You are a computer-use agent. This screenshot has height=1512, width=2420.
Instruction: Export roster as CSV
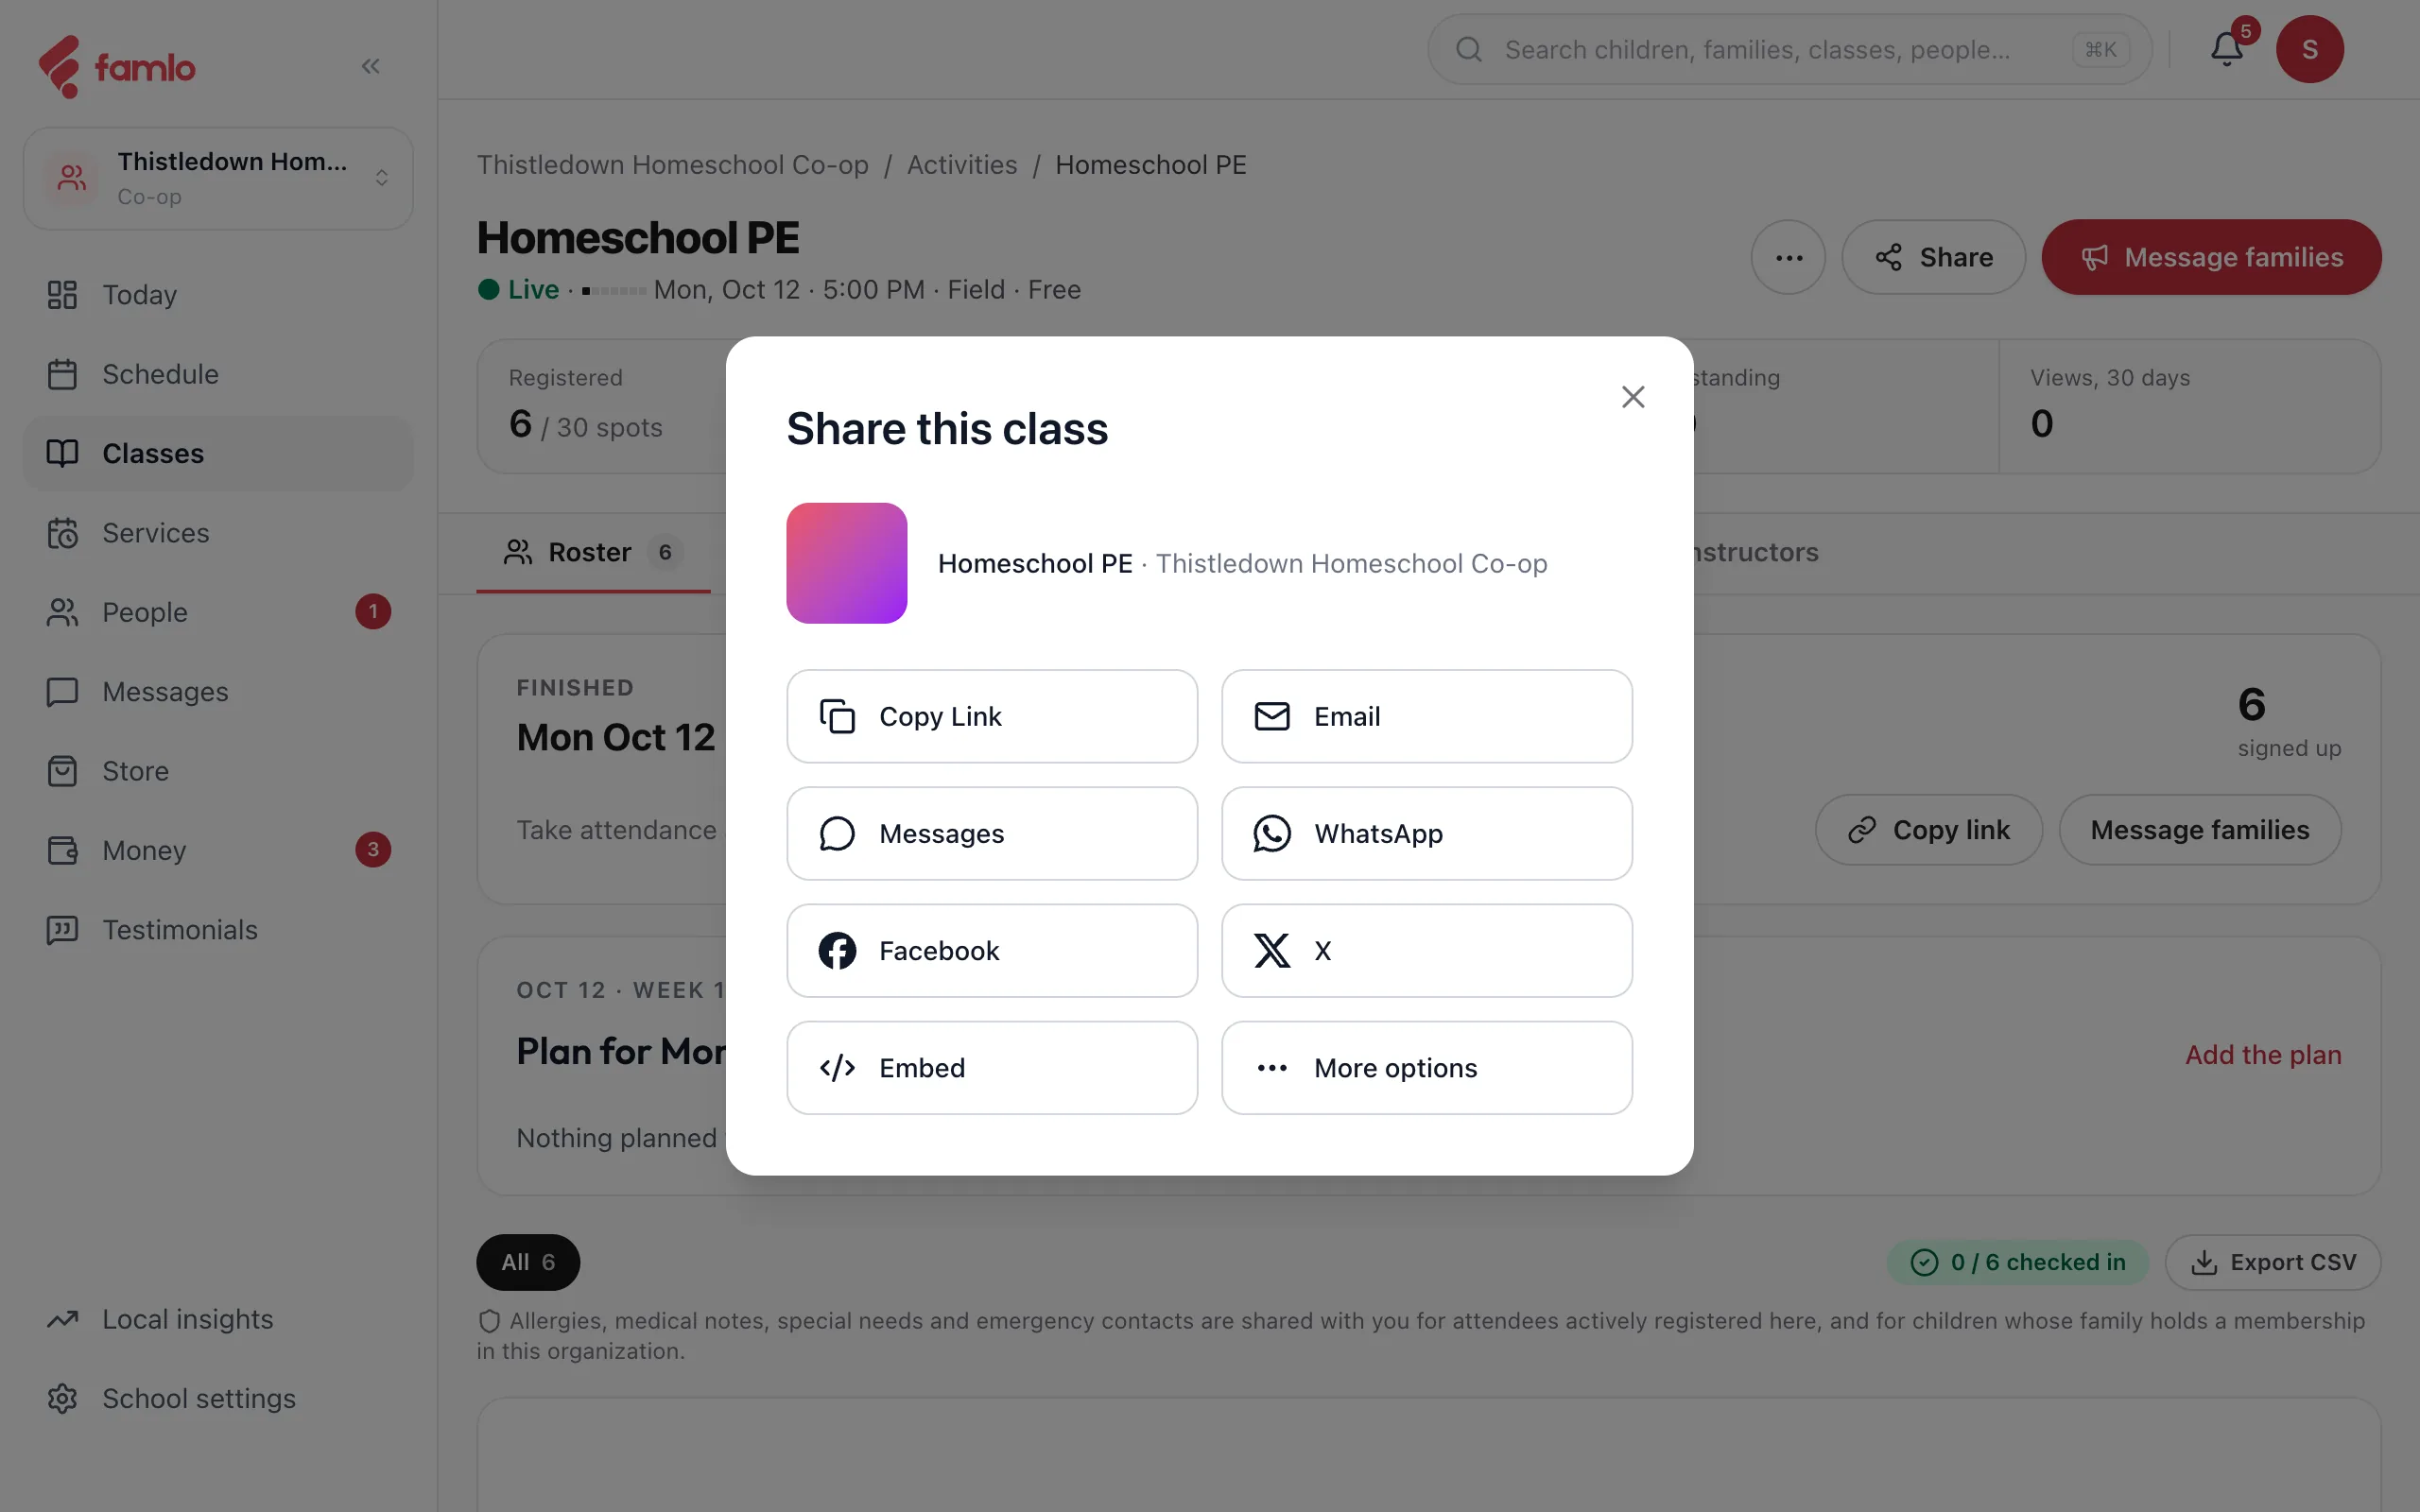pos(2273,1262)
